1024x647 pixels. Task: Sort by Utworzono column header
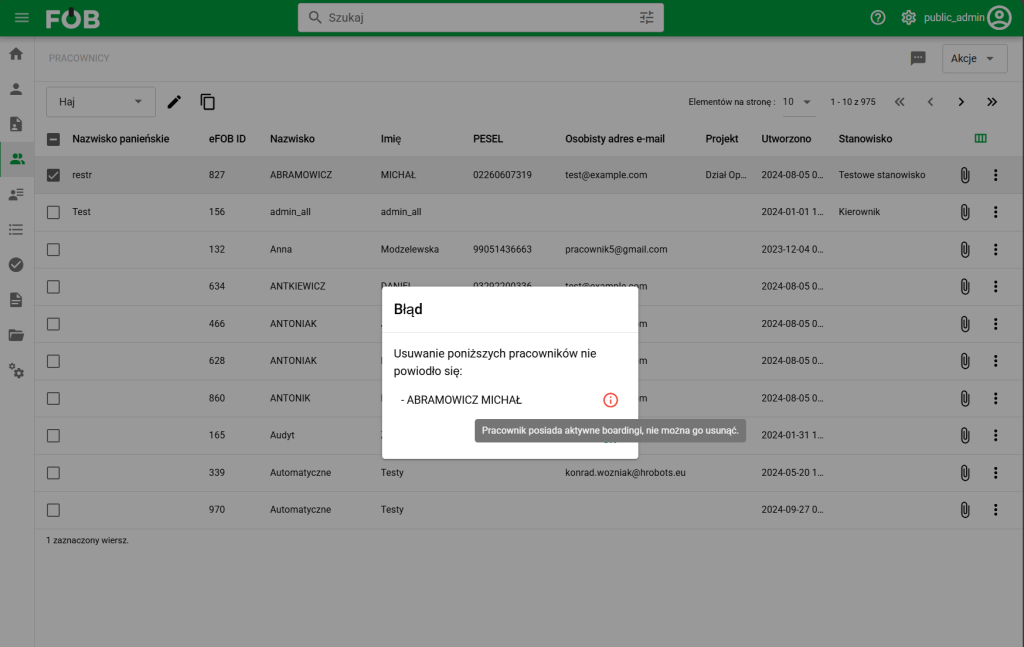(x=786, y=138)
